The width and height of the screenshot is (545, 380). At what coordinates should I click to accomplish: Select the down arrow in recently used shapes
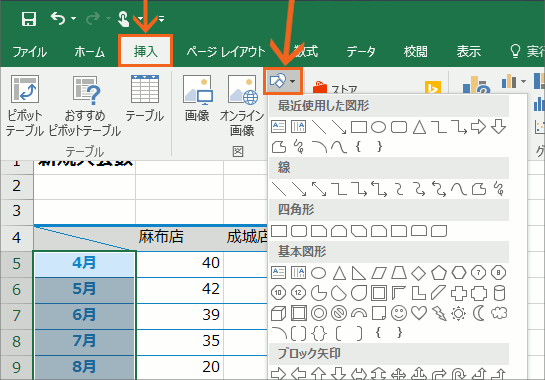click(498, 127)
